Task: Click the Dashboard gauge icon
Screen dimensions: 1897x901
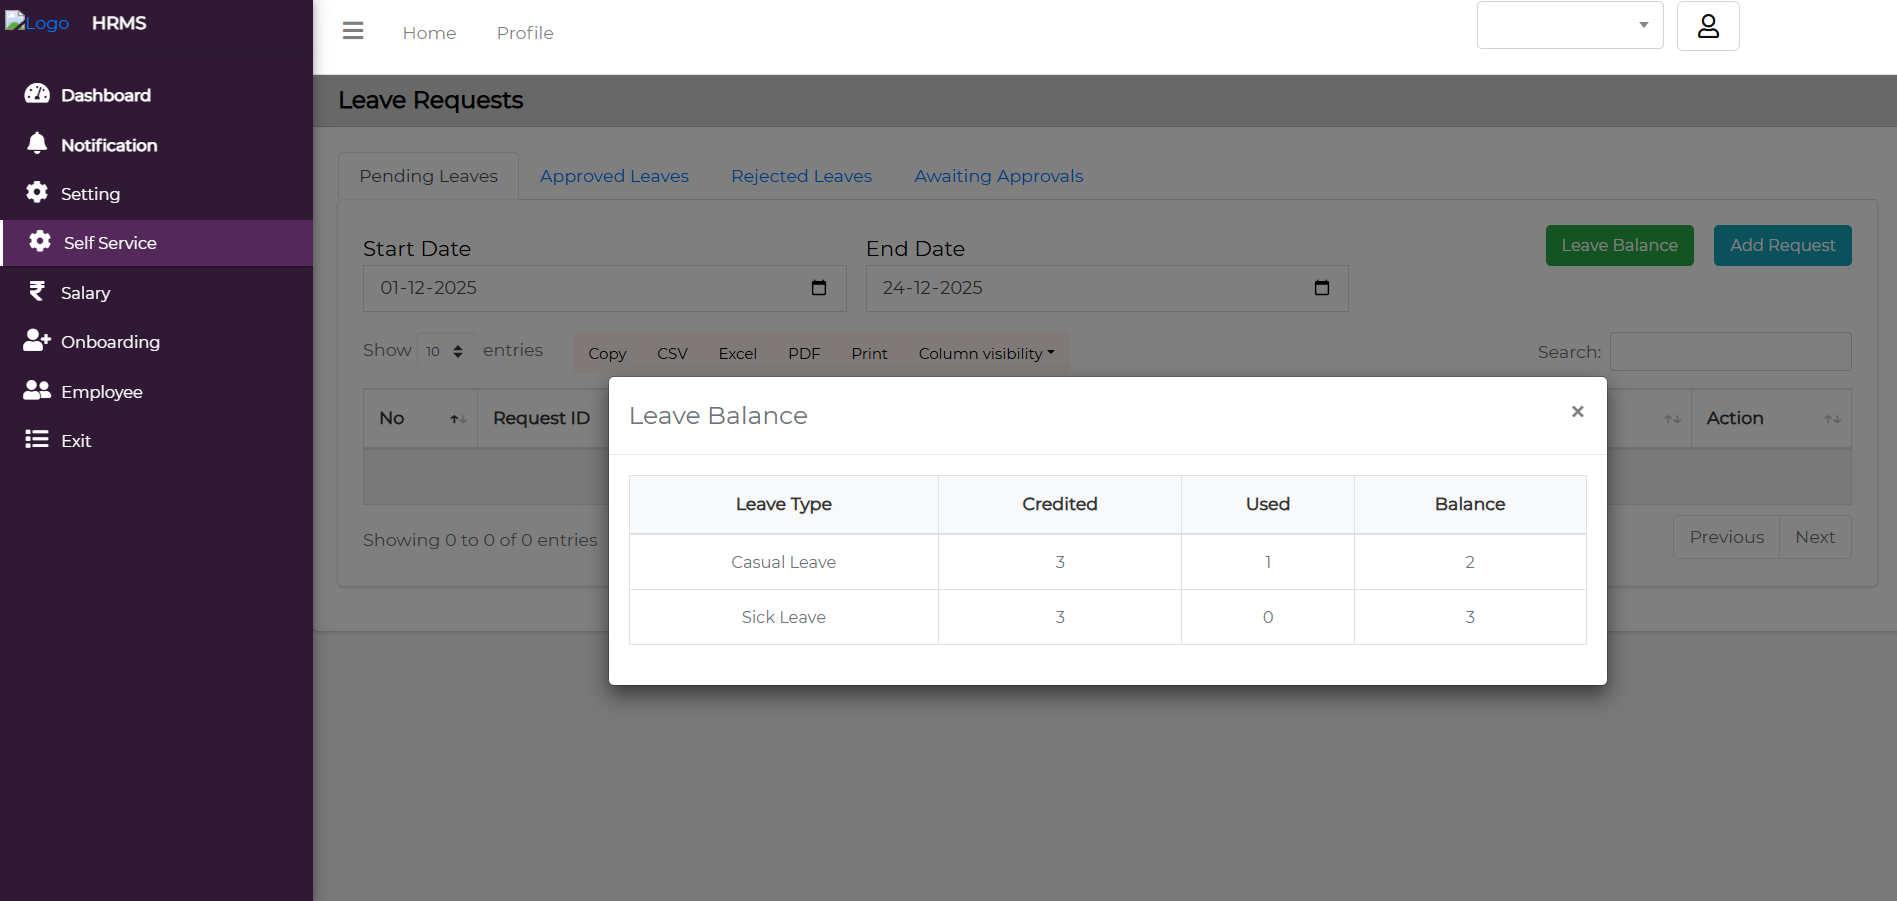Action: click(x=37, y=94)
